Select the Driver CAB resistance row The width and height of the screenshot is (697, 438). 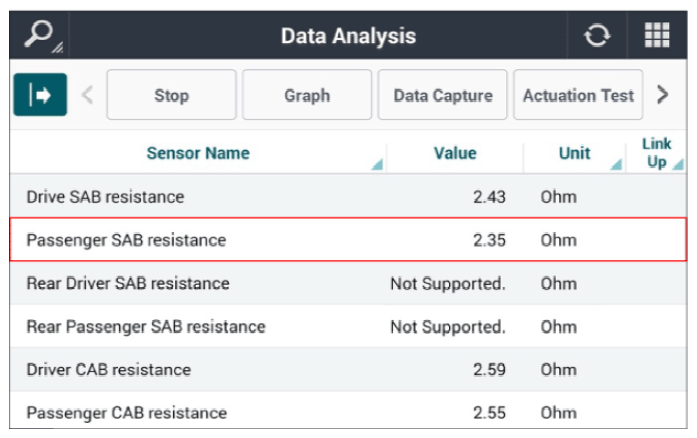coord(348,370)
